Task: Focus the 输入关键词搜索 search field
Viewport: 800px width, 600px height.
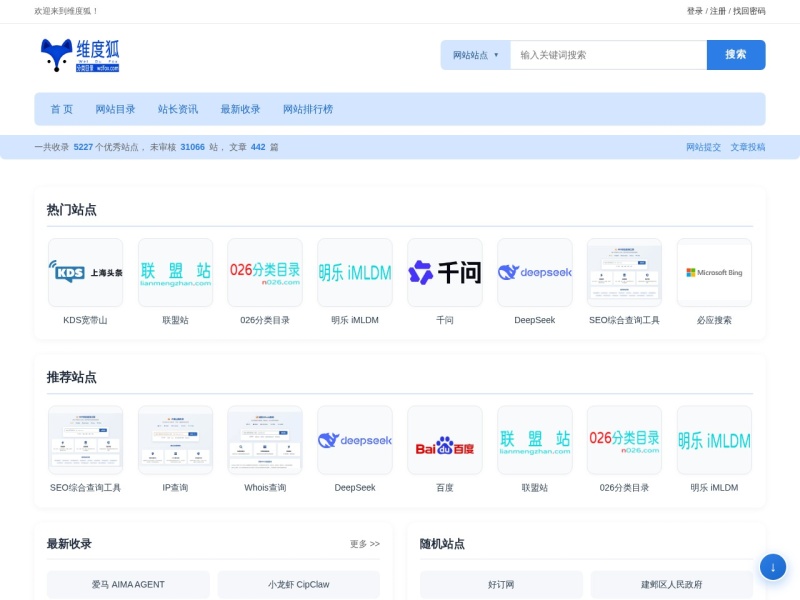Action: [608, 55]
